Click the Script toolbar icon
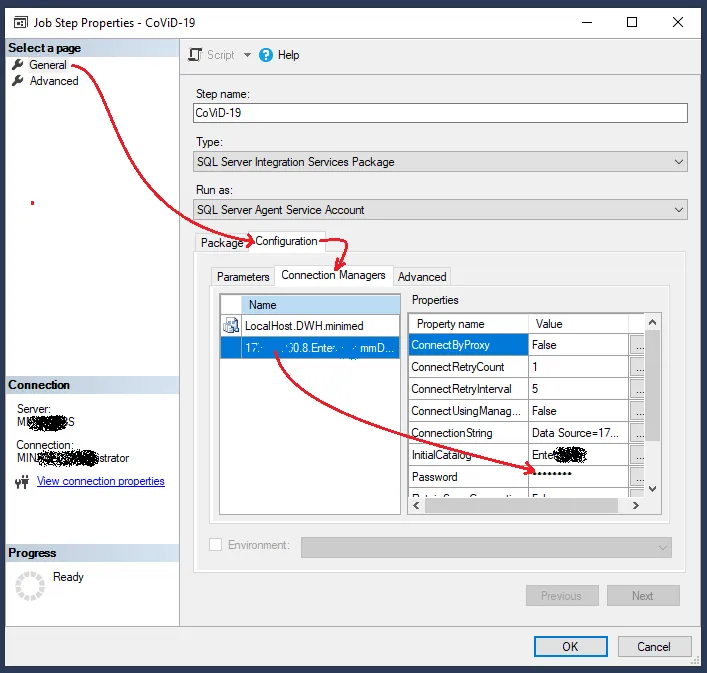The width and height of the screenshot is (707, 673). tap(195, 55)
